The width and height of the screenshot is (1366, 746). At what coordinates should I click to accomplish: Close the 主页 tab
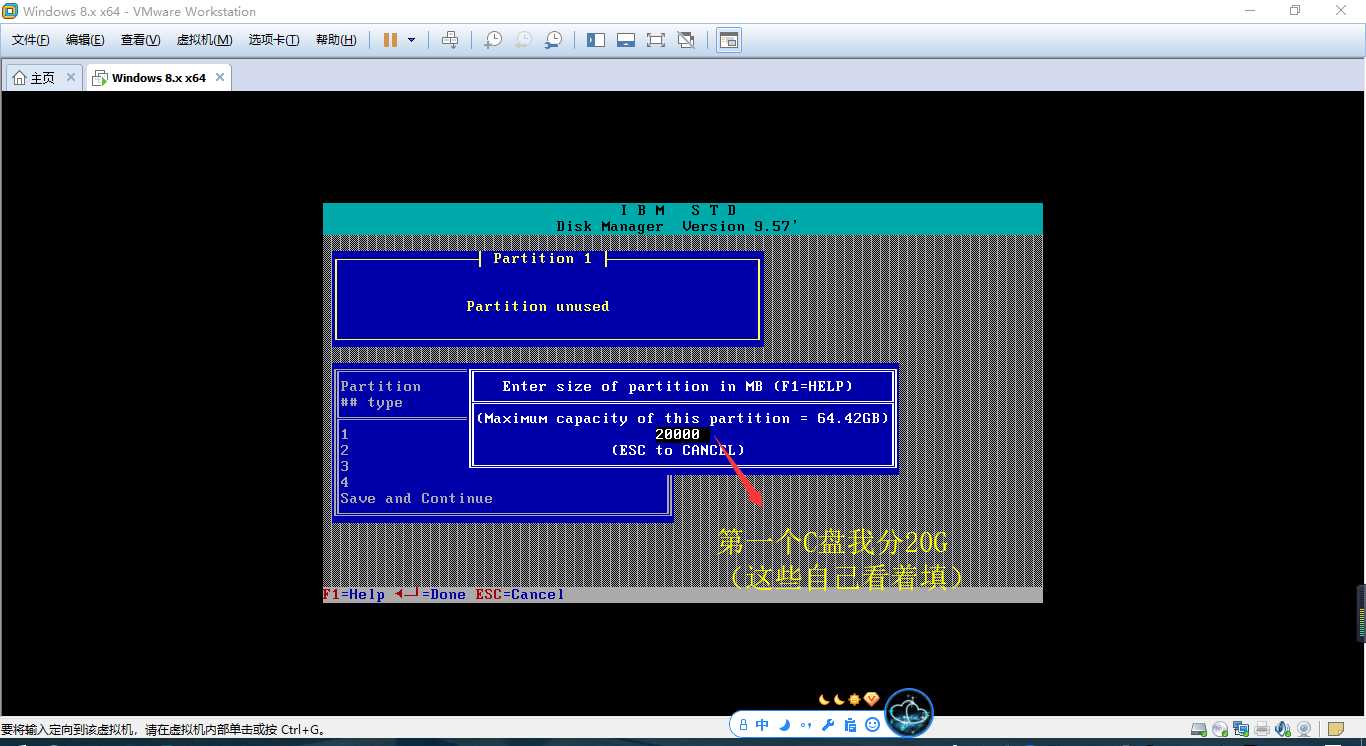(x=71, y=77)
